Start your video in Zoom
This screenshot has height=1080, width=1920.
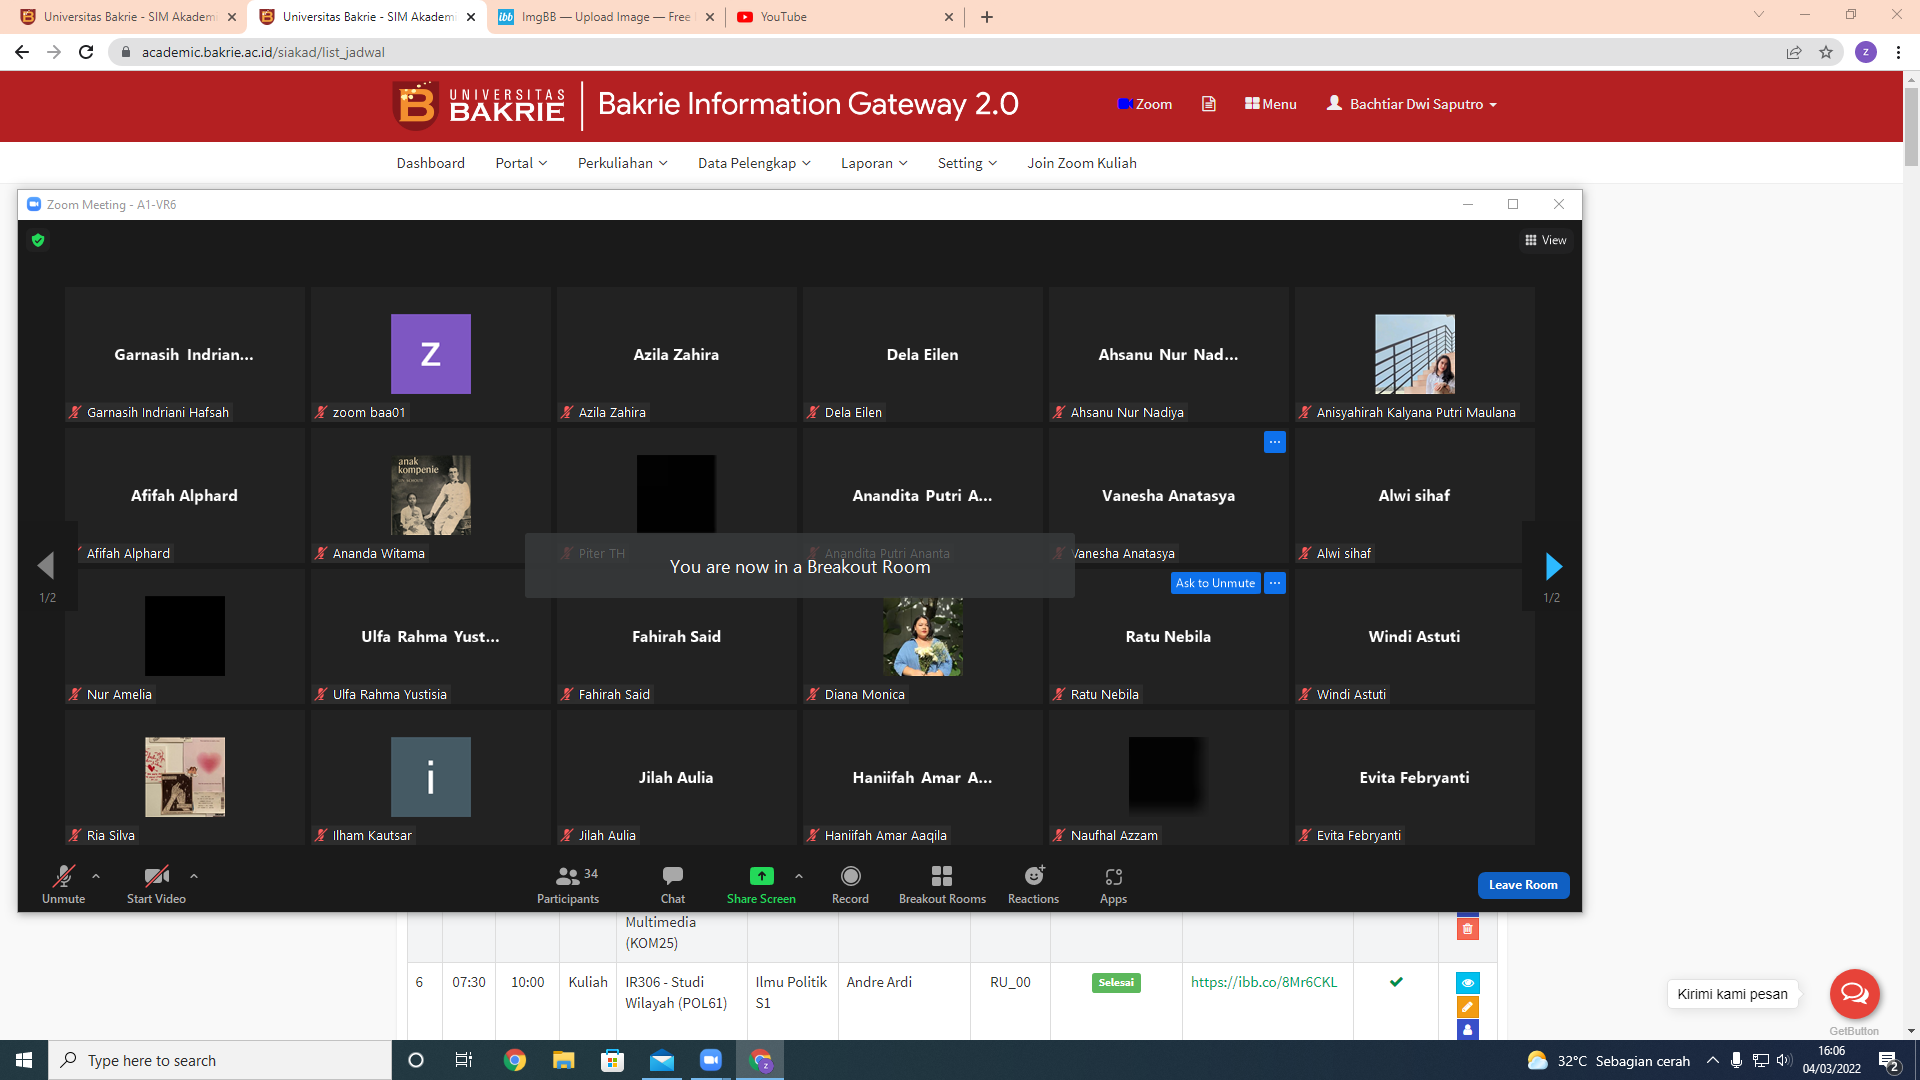(x=156, y=885)
